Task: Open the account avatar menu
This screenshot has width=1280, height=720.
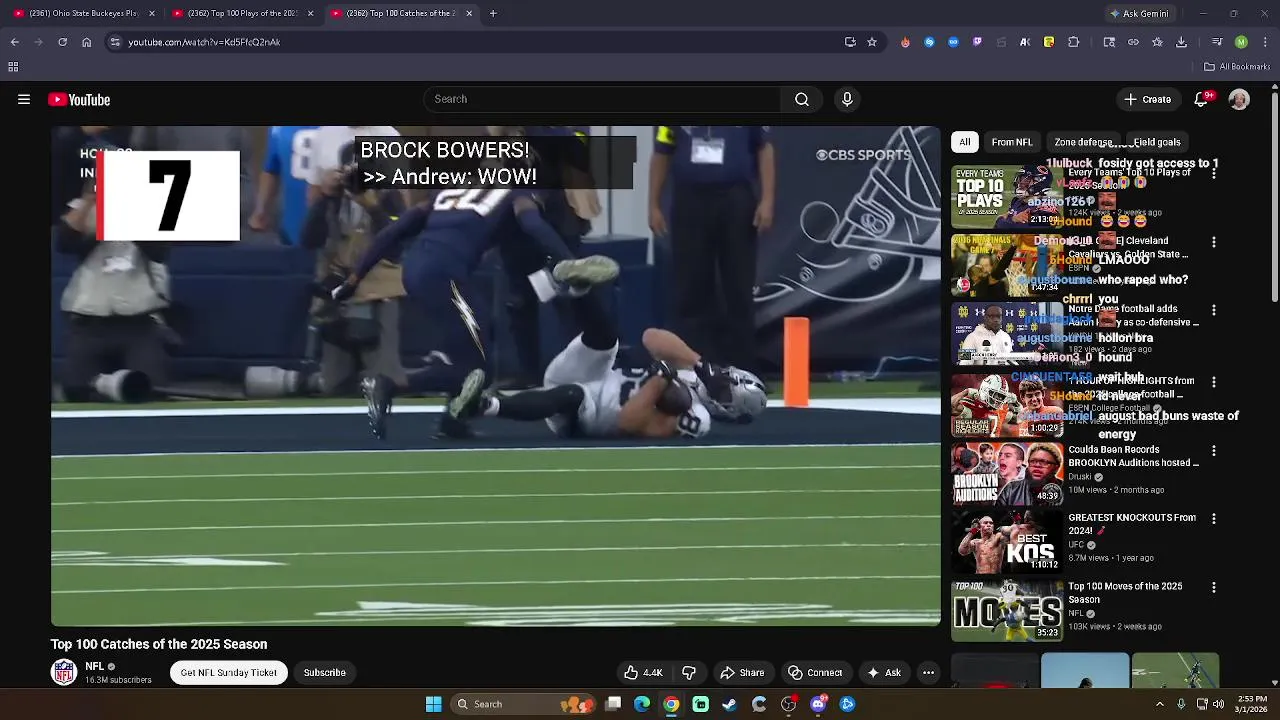Action: point(1239,99)
